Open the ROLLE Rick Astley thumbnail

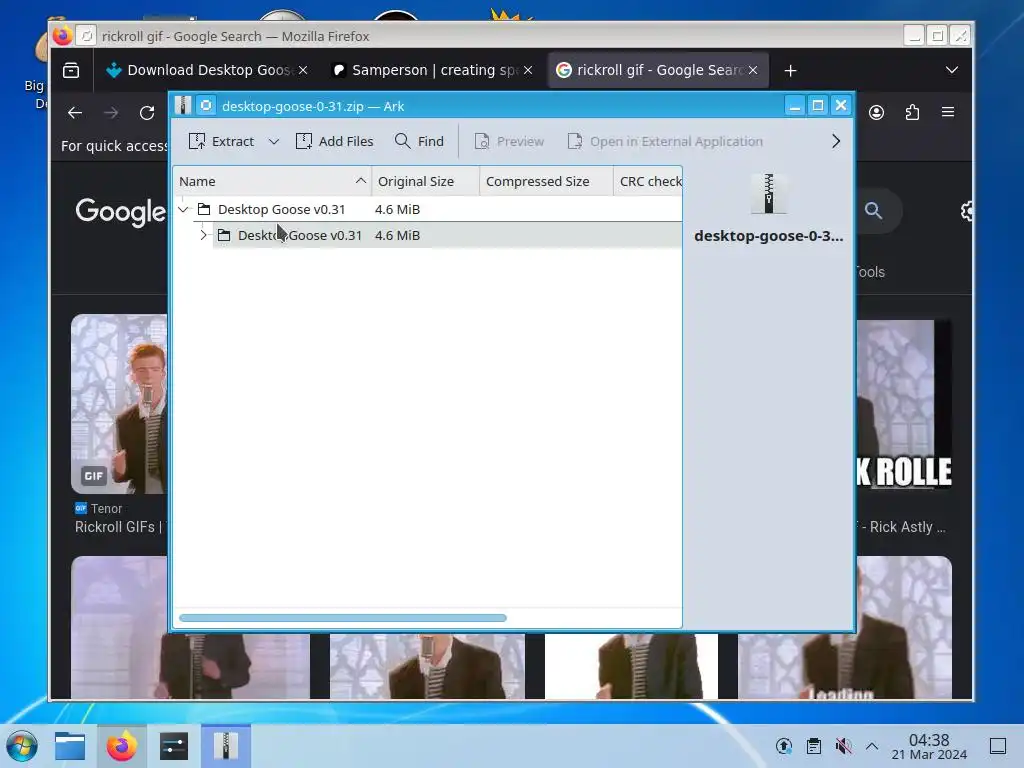point(904,404)
